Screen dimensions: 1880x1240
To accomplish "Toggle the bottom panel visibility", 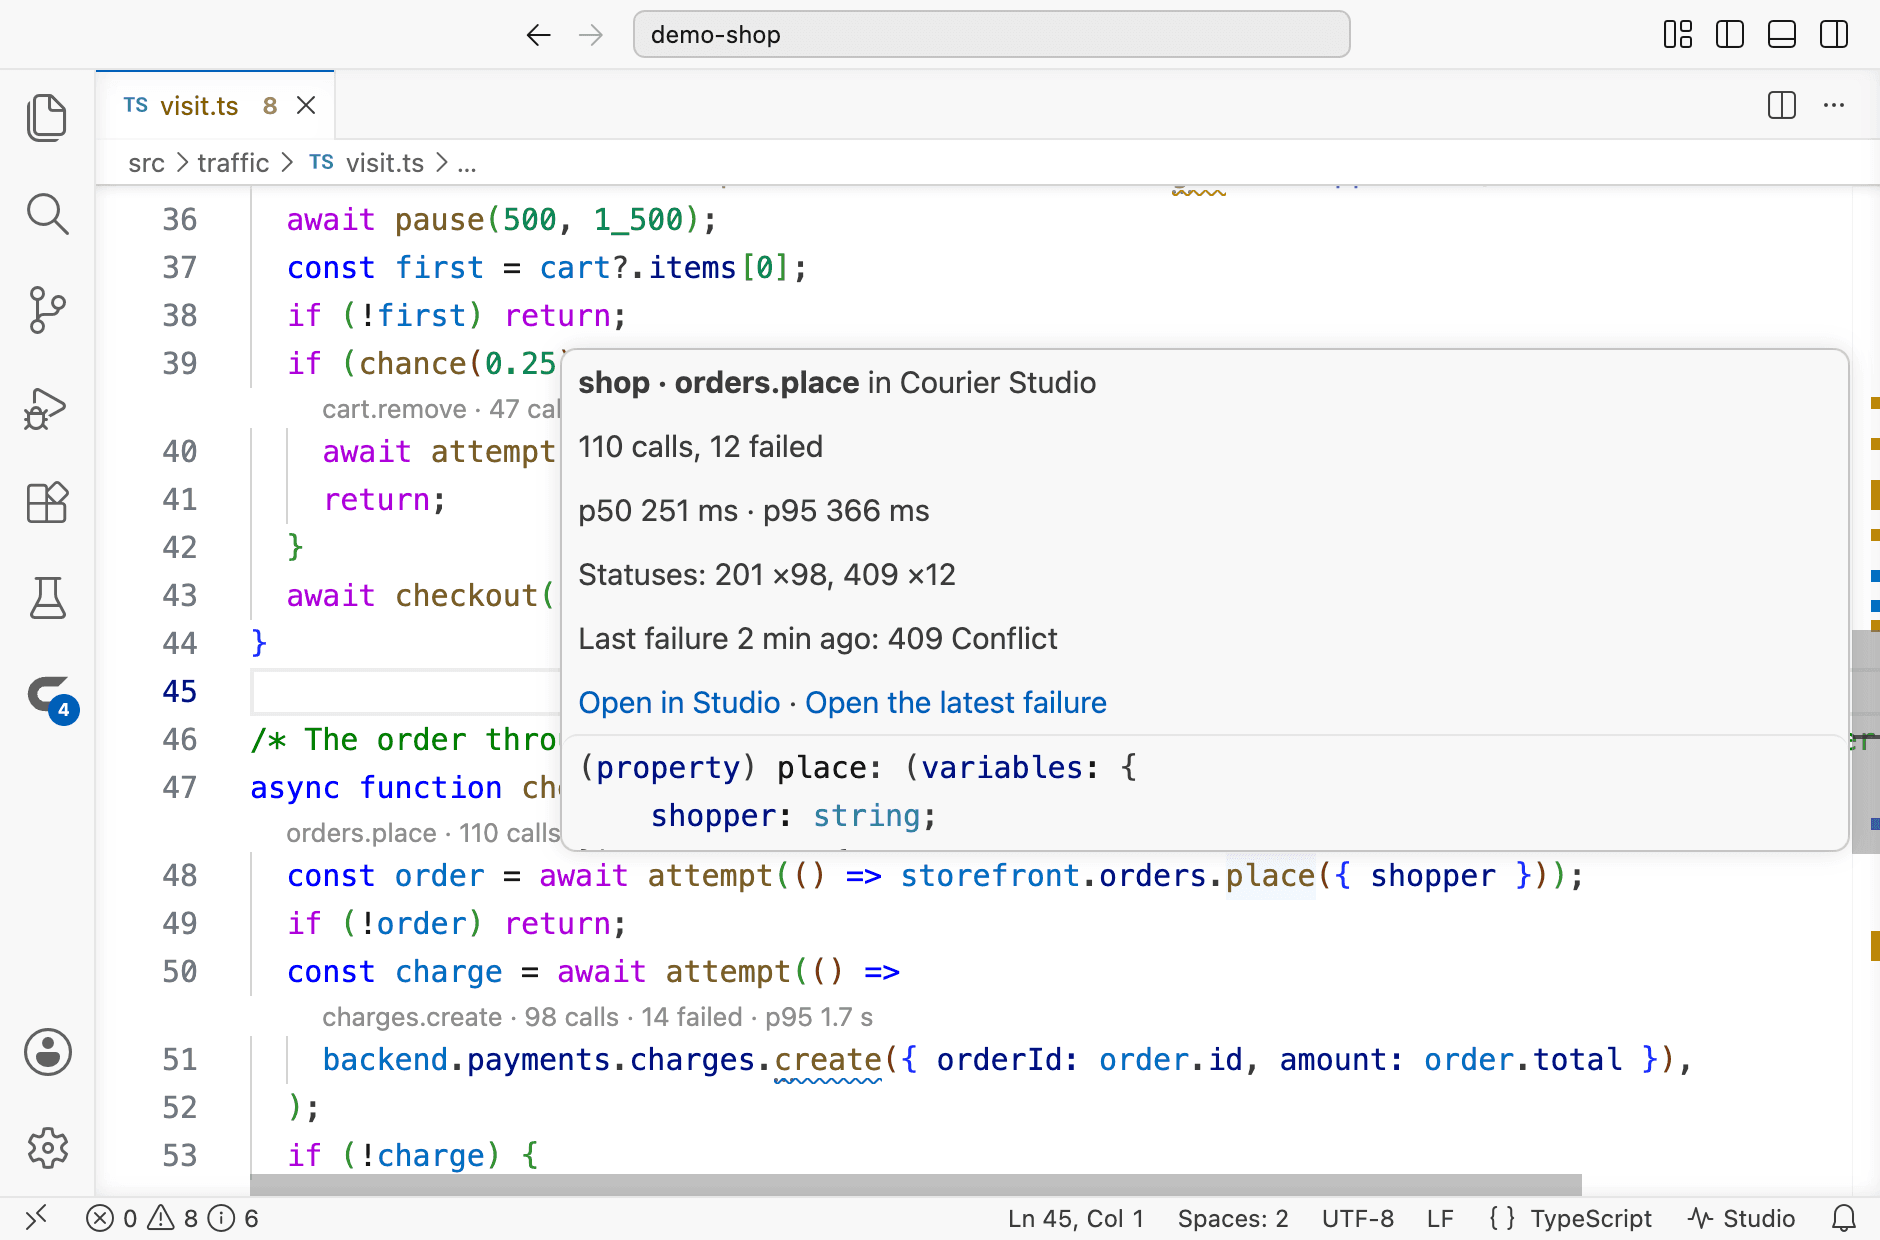I will (1782, 34).
